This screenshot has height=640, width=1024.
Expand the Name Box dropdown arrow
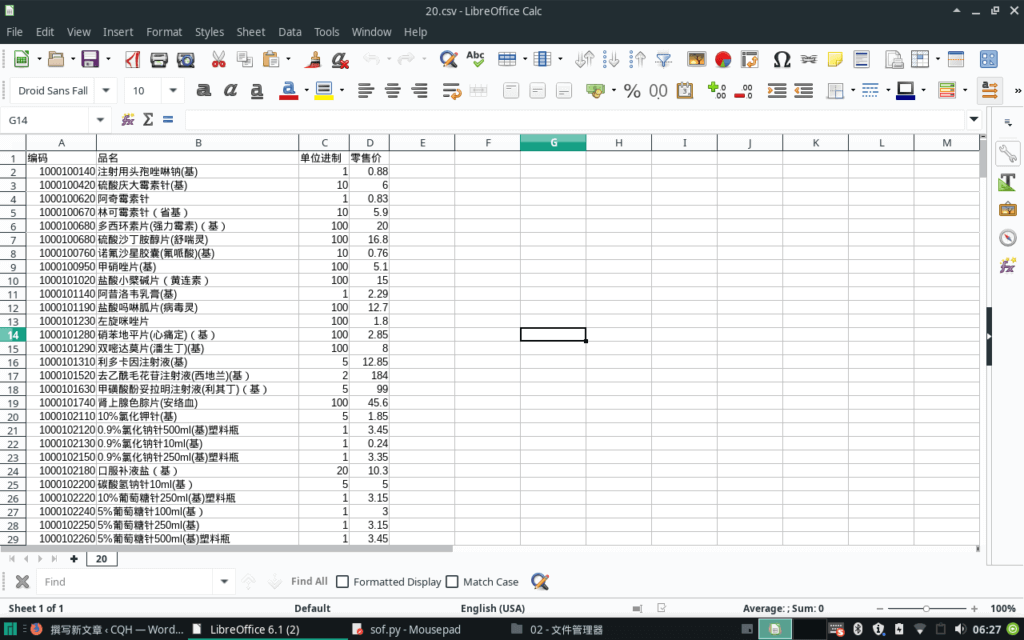(100, 120)
